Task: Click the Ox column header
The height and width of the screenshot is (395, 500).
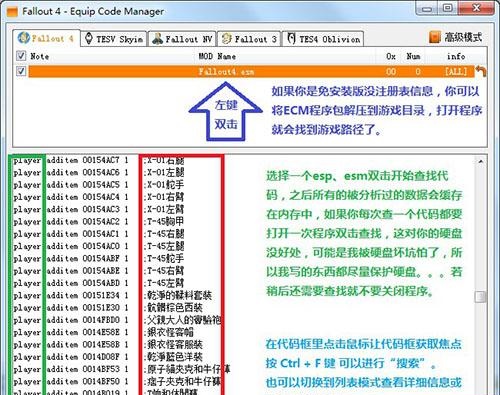Action: click(391, 56)
